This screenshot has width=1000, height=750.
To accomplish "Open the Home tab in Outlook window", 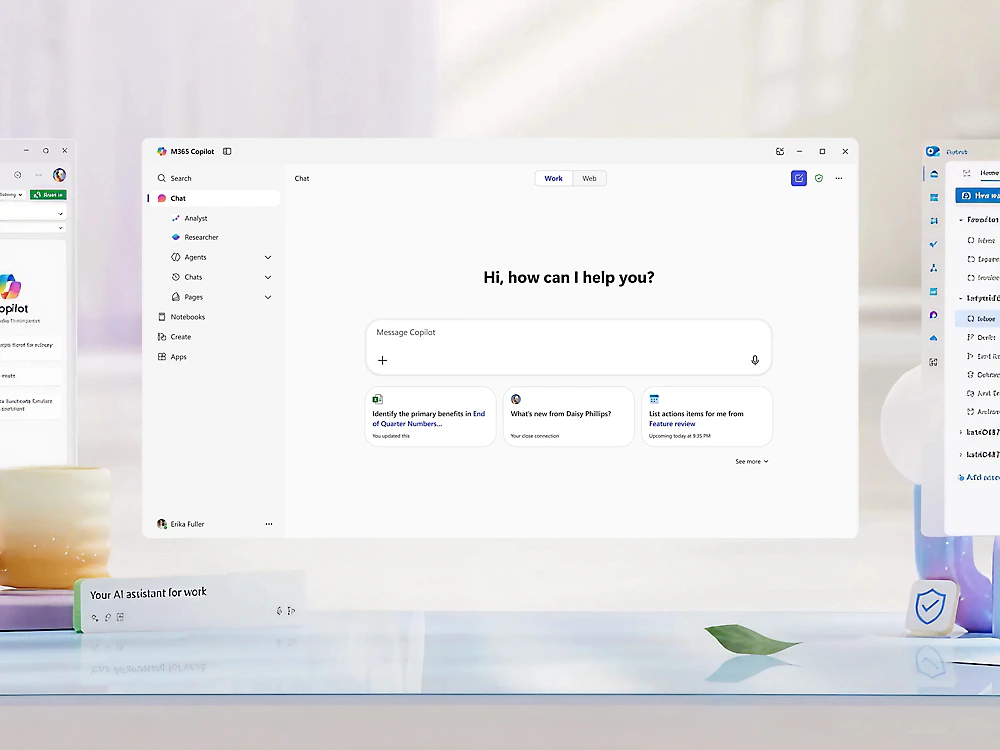I will coord(989,173).
